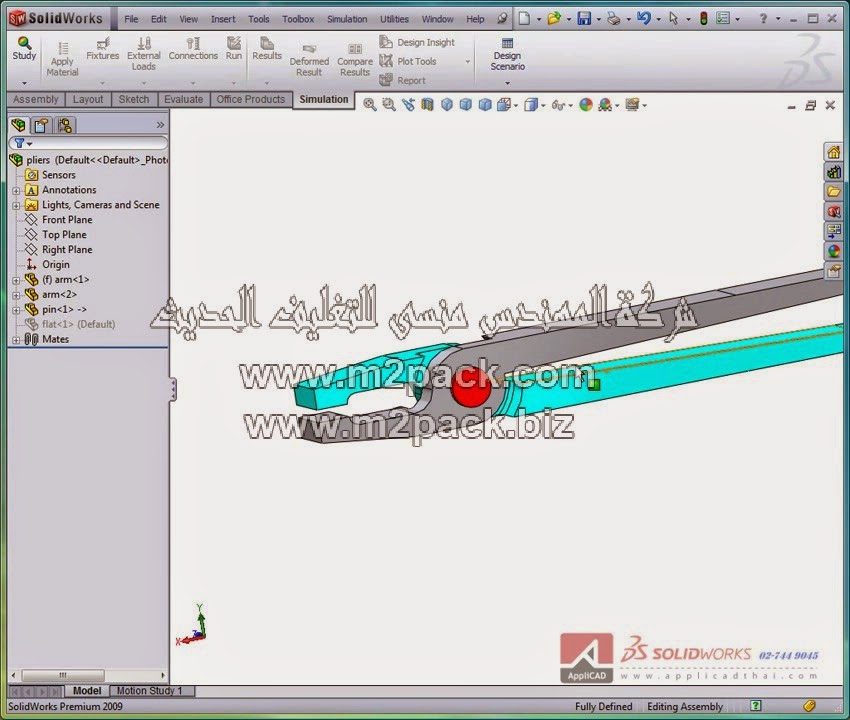Save the document with Save icon

point(584,19)
